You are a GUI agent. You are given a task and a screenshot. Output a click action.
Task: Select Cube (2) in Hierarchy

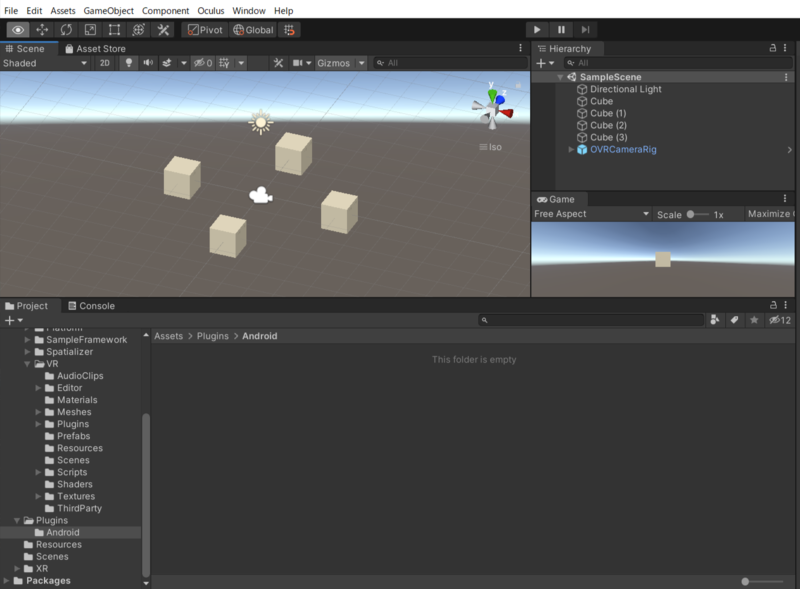coord(608,125)
